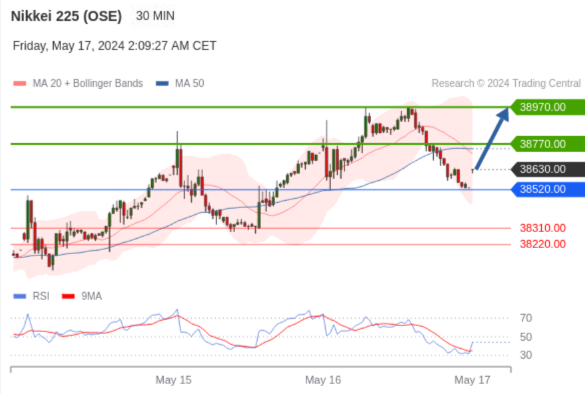Image resolution: width=585 pixels, height=394 pixels.
Task: Click the blue MA 50 legend swatch
Action: 162,83
